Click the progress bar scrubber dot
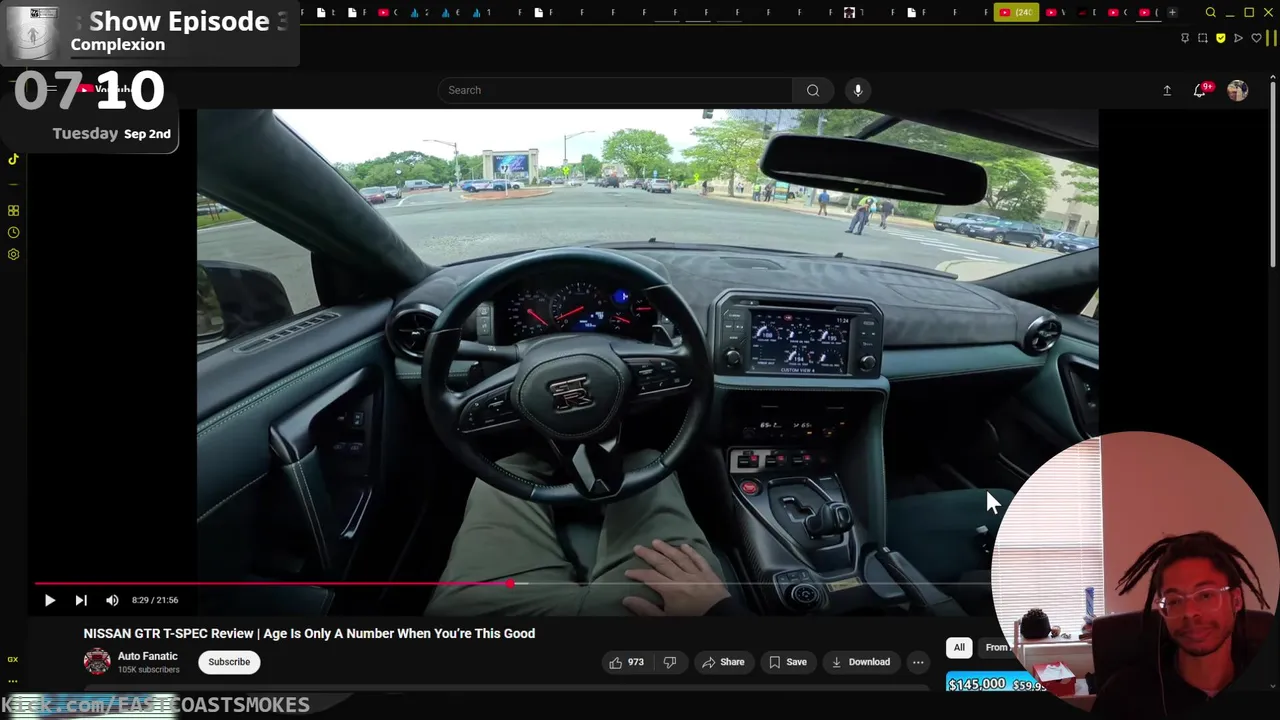The image size is (1280, 720). [x=511, y=583]
